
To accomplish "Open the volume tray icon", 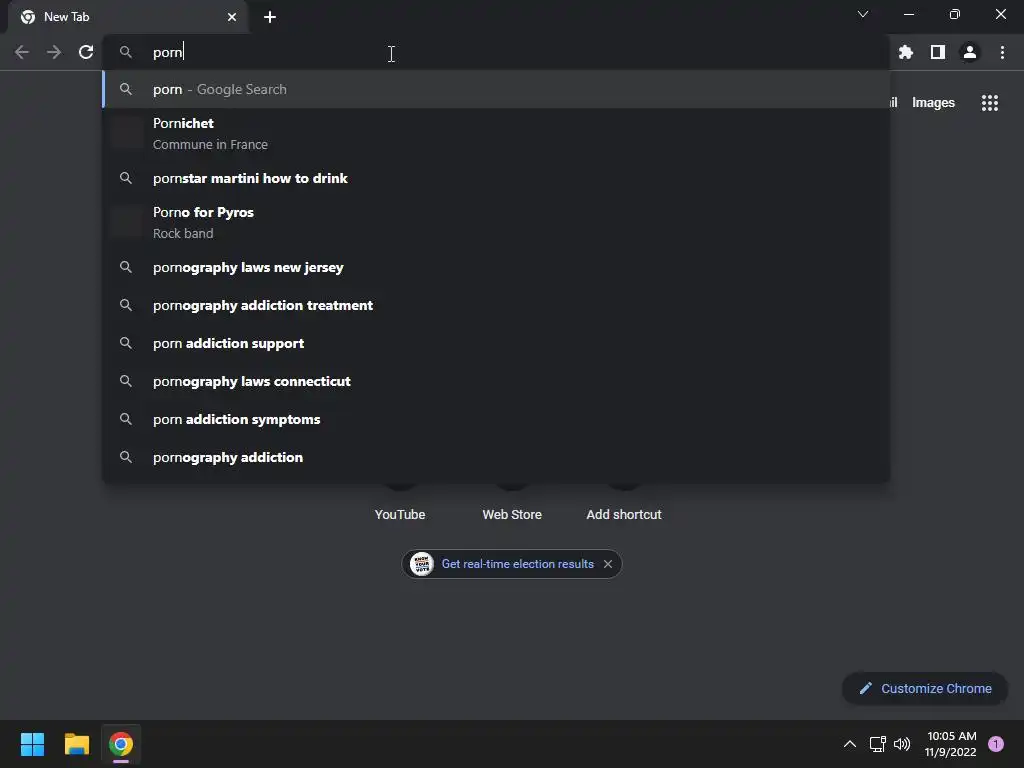I will (902, 744).
